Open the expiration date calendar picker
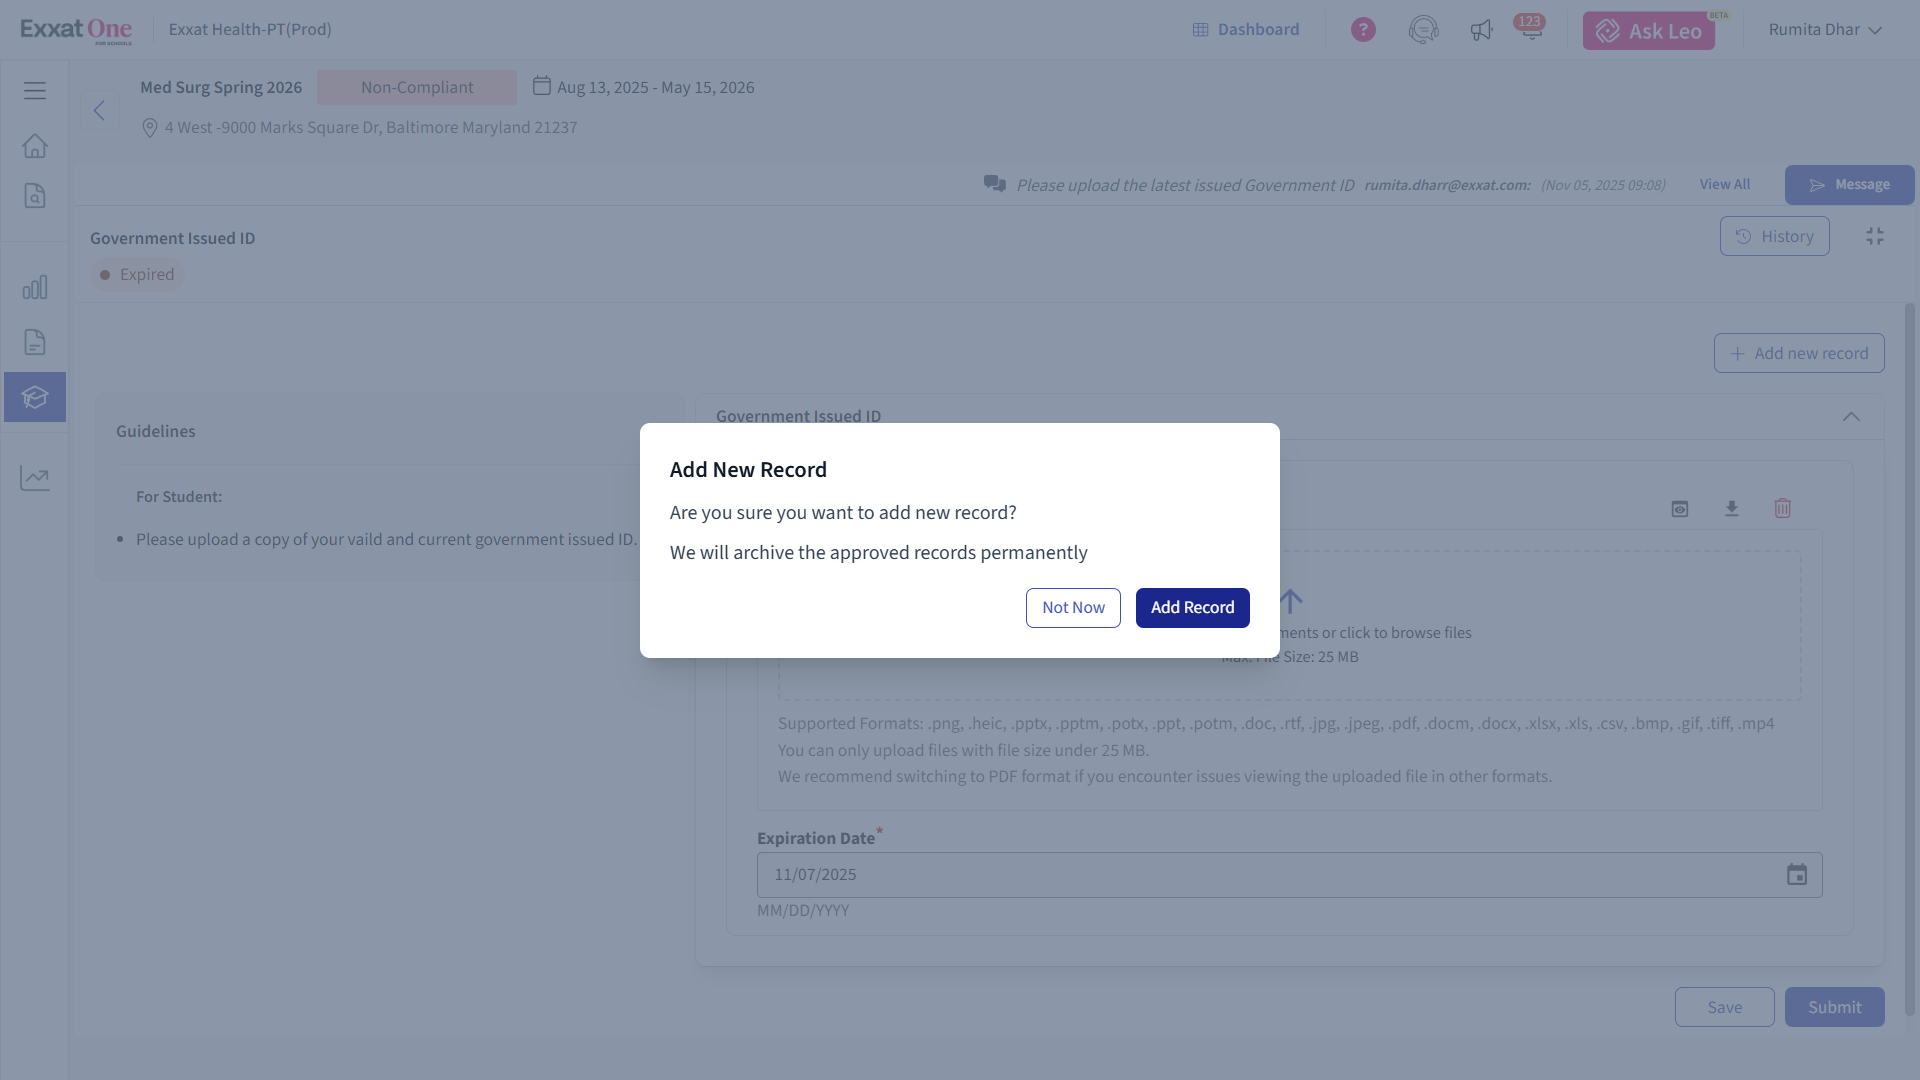This screenshot has width=1920, height=1080. pyautogui.click(x=1797, y=875)
